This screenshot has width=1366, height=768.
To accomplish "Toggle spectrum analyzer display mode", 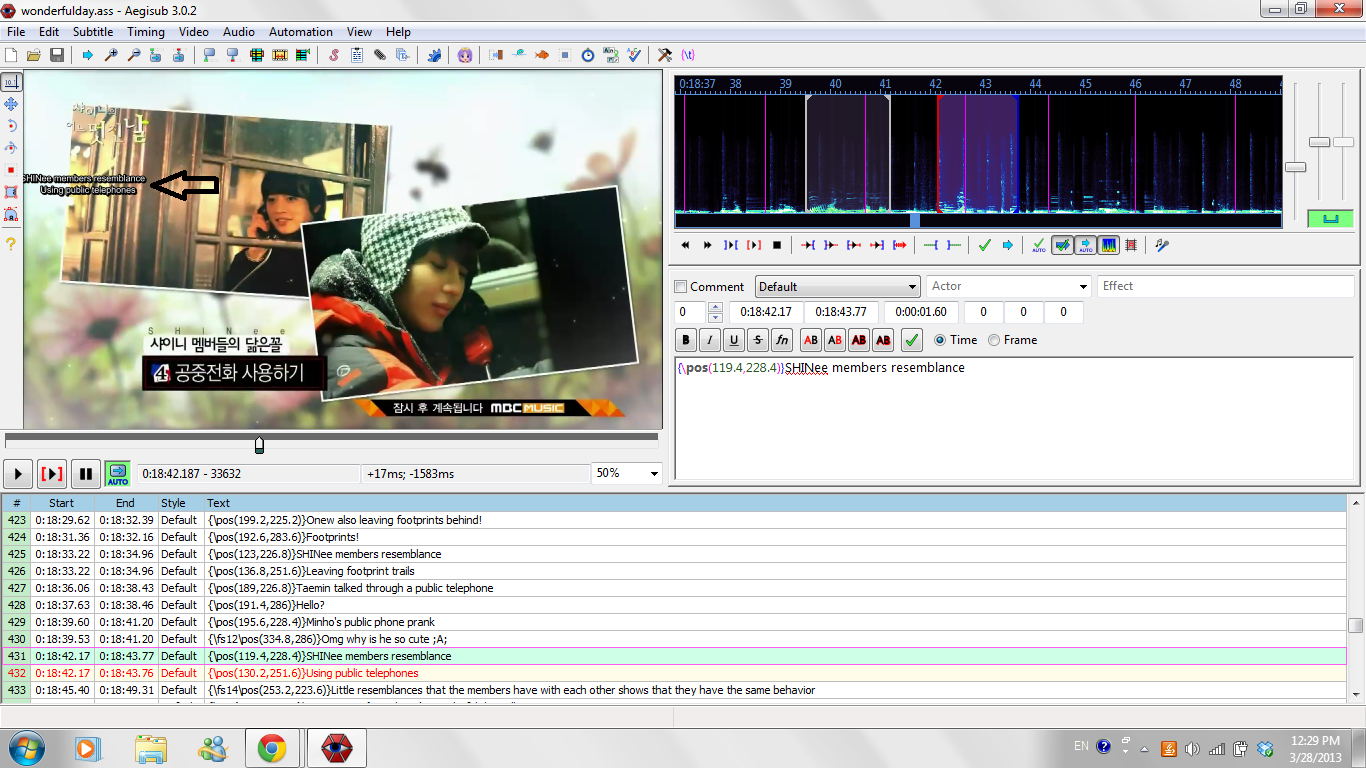I will [x=1108, y=245].
